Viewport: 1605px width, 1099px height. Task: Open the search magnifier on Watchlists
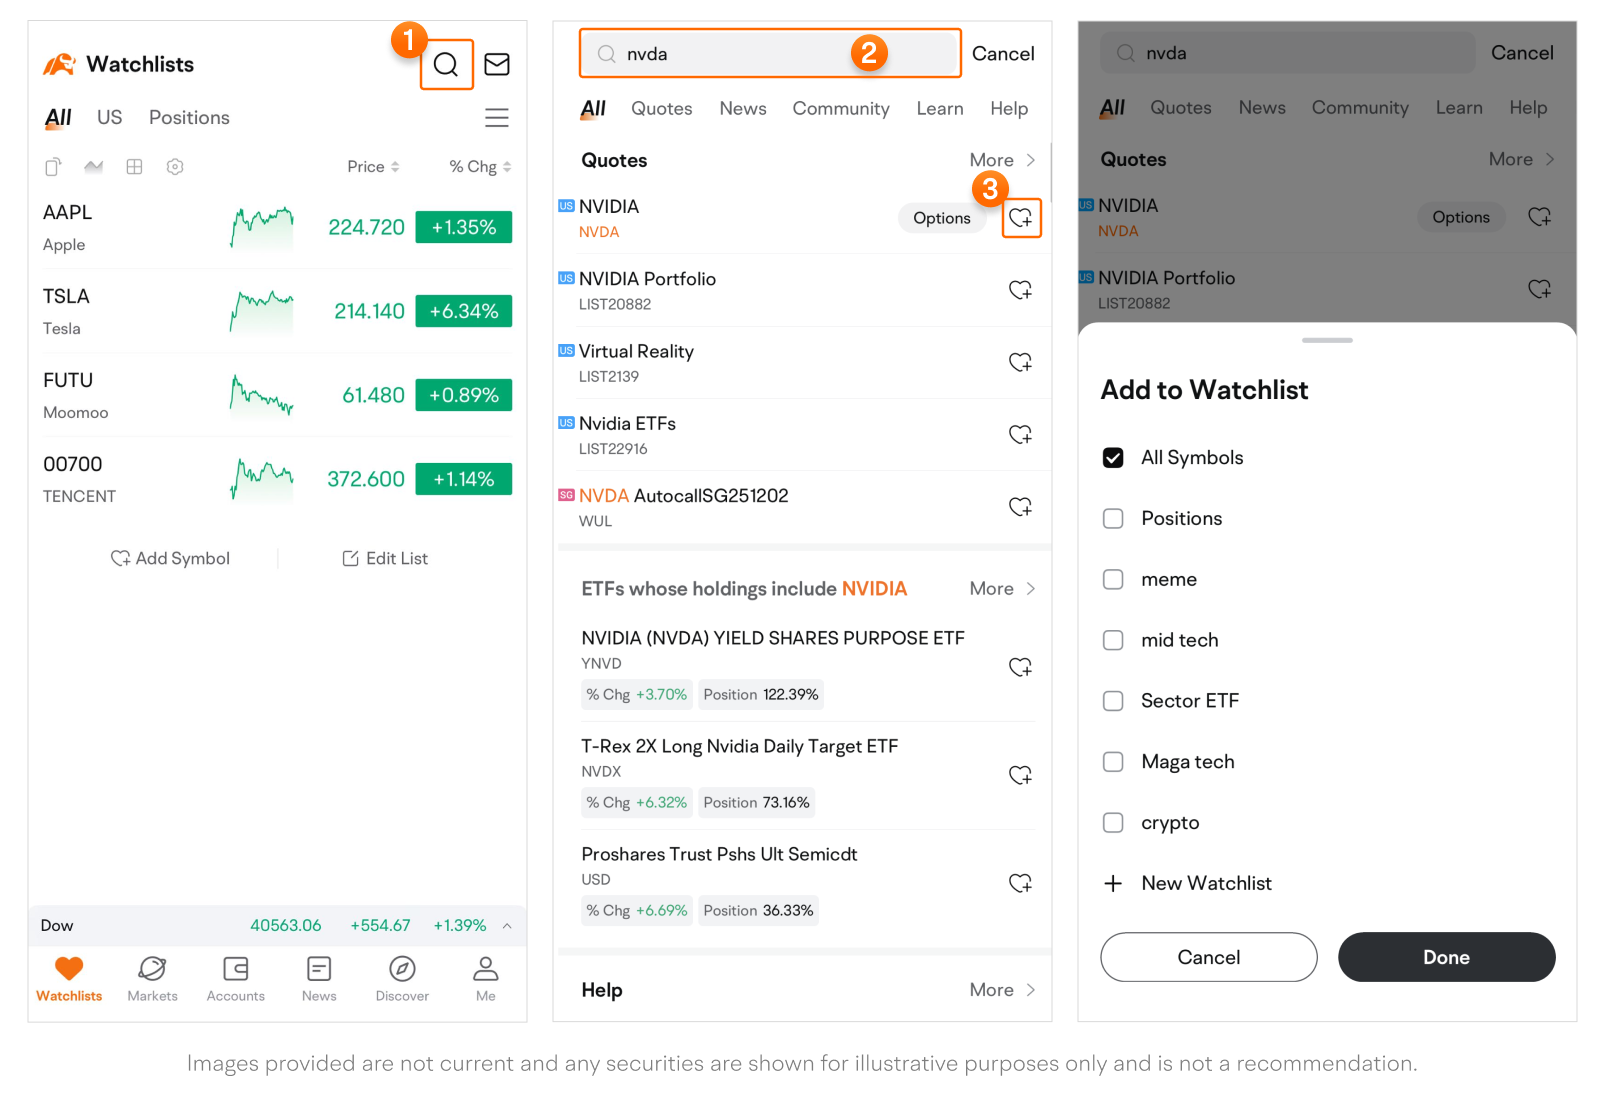(446, 65)
